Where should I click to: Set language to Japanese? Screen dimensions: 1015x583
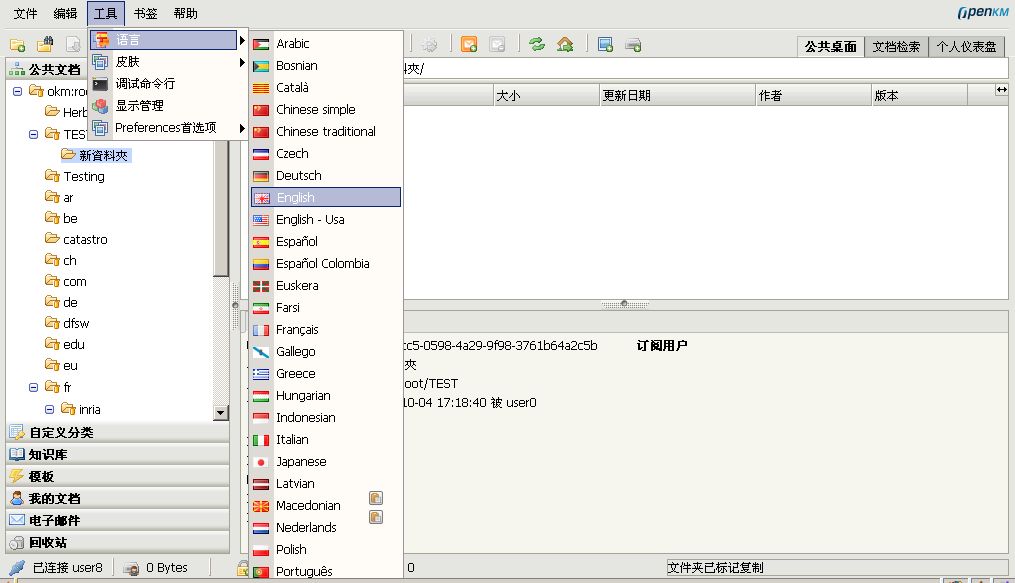coord(326,461)
